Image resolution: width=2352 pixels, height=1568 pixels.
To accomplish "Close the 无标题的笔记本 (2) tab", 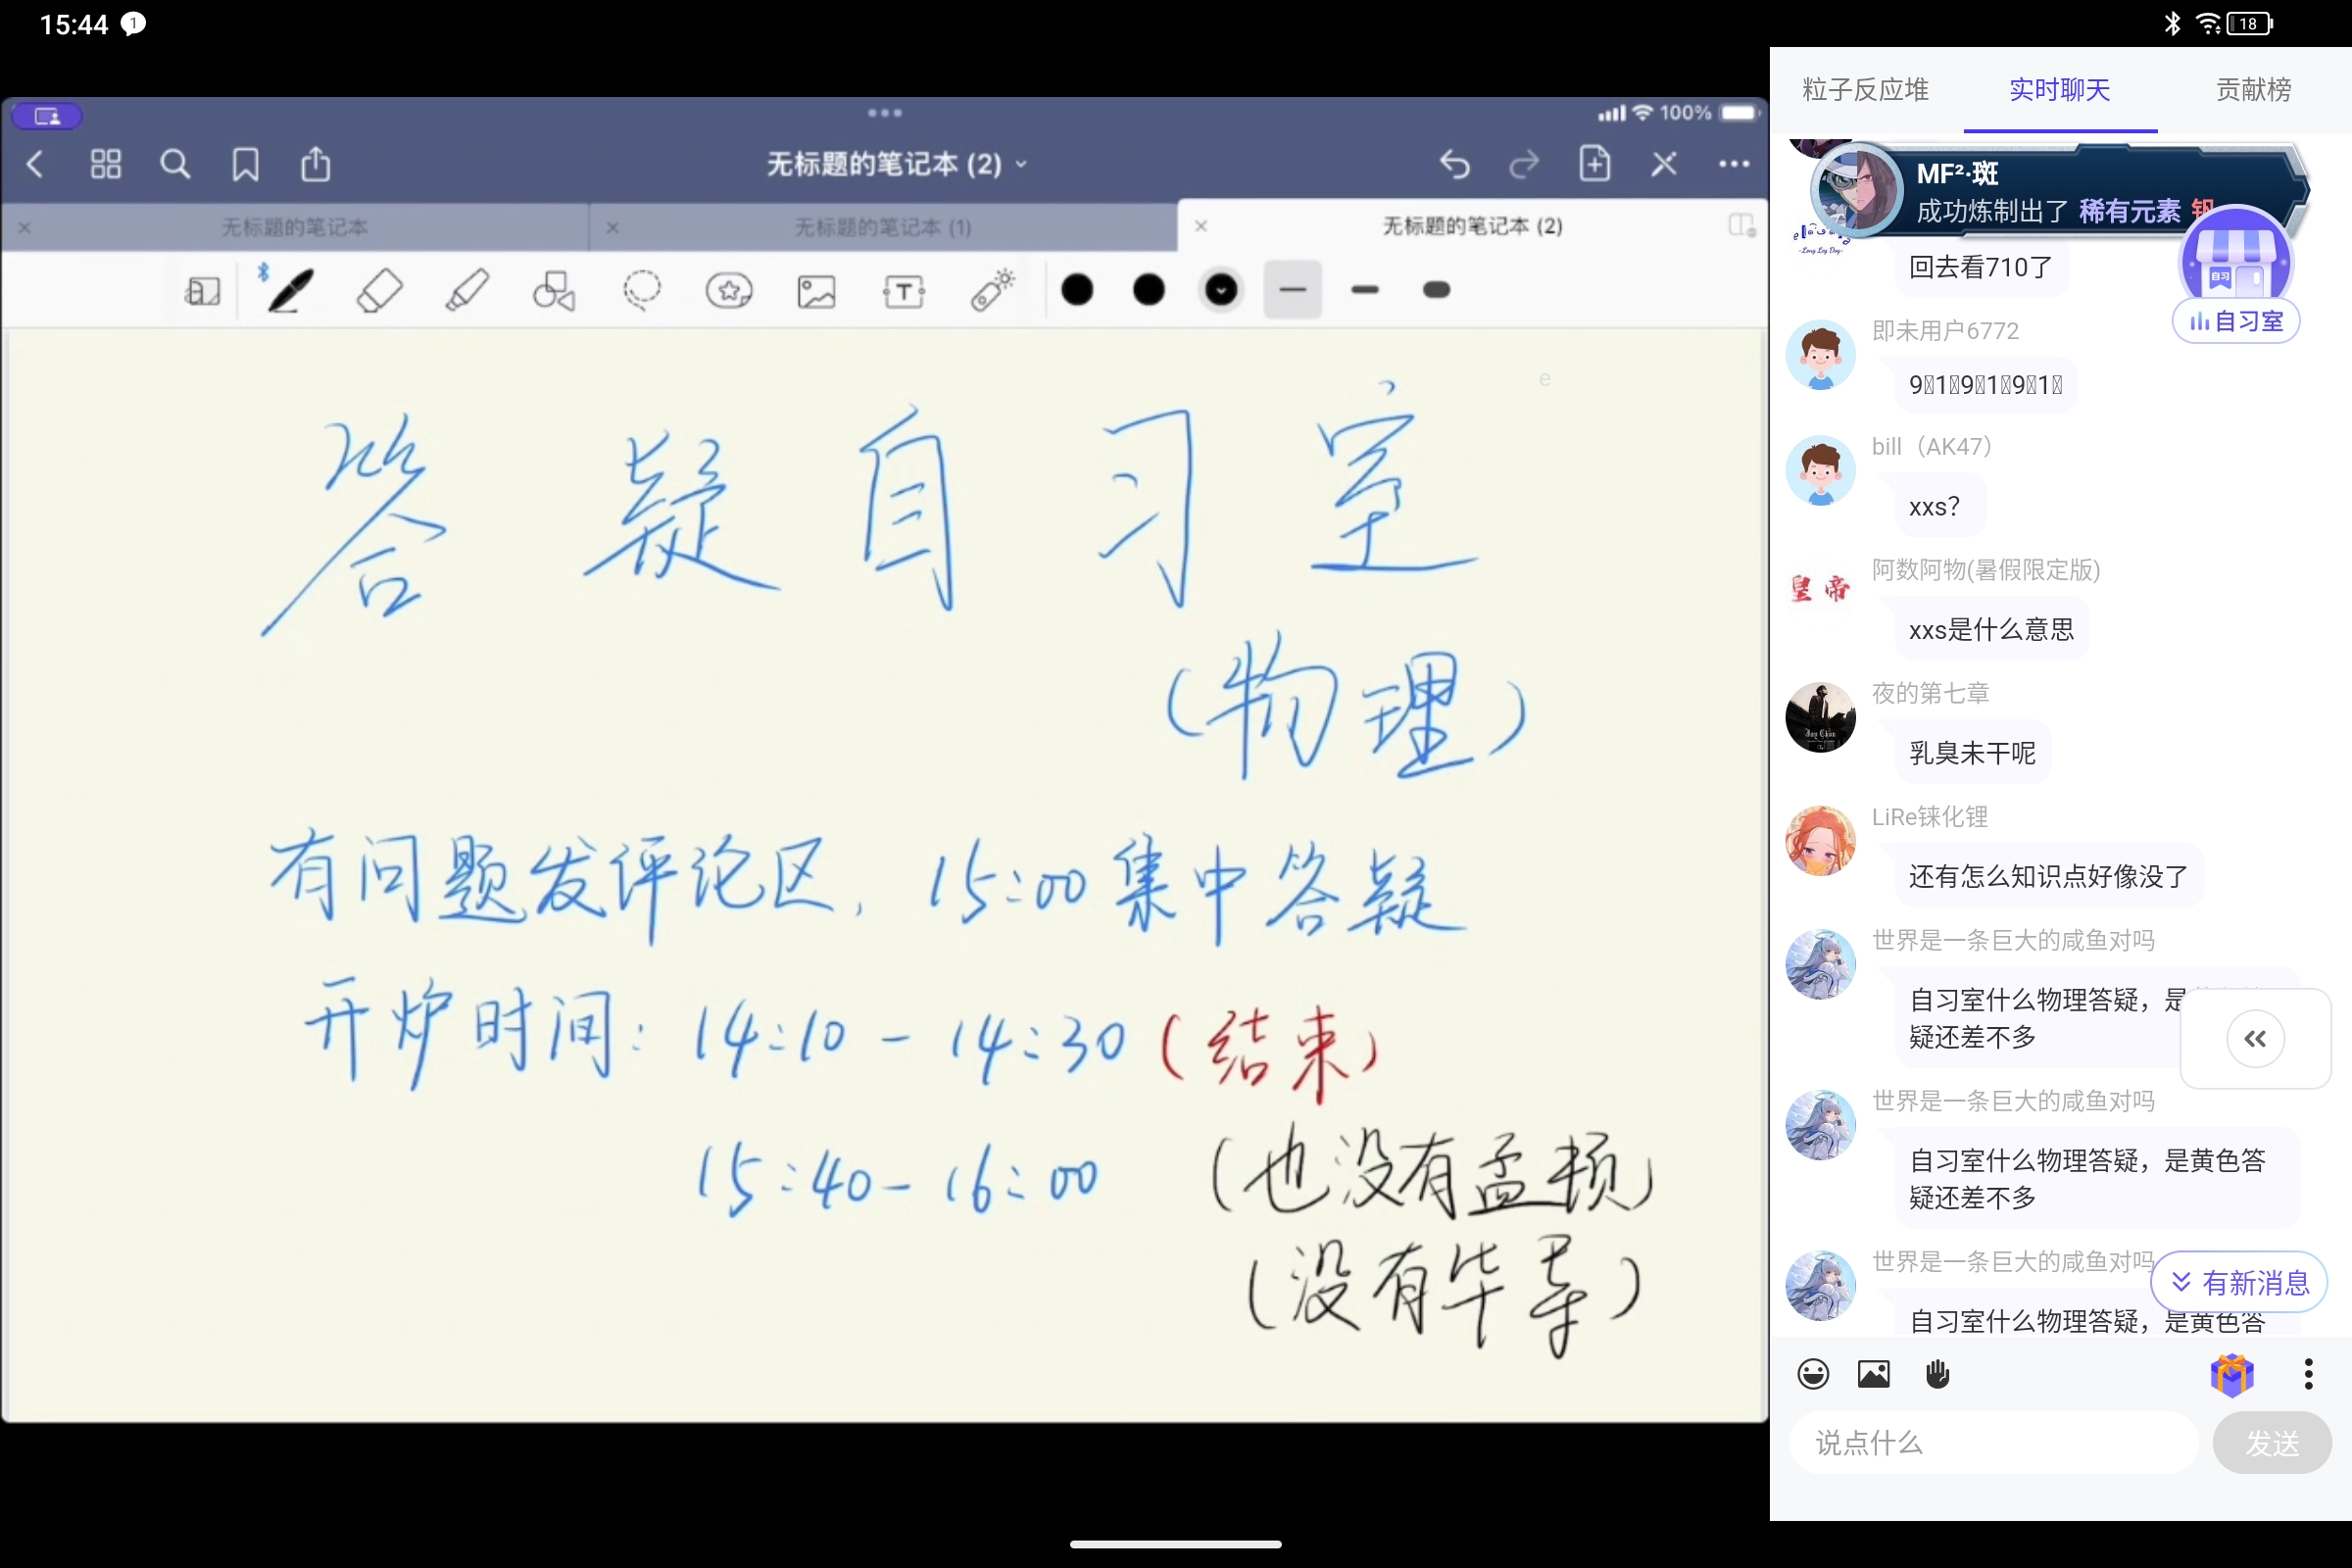I will tap(1201, 226).
